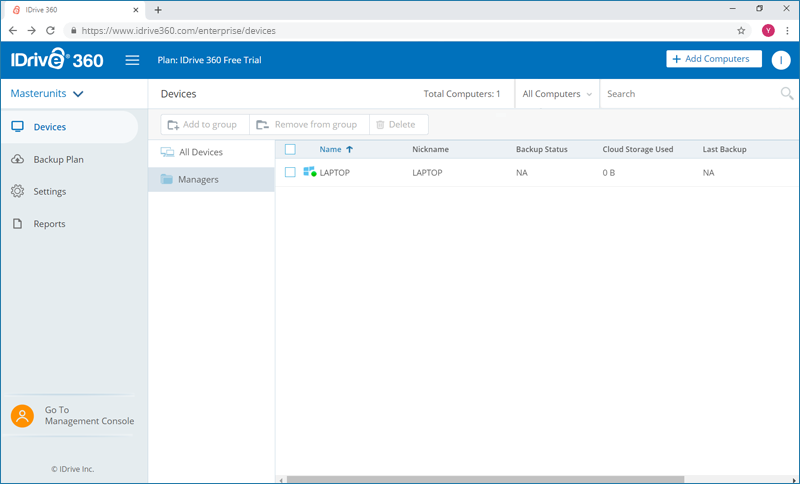Image resolution: width=800 pixels, height=484 pixels.
Task: Open Devices in the sidebar
Action: click(x=69, y=127)
